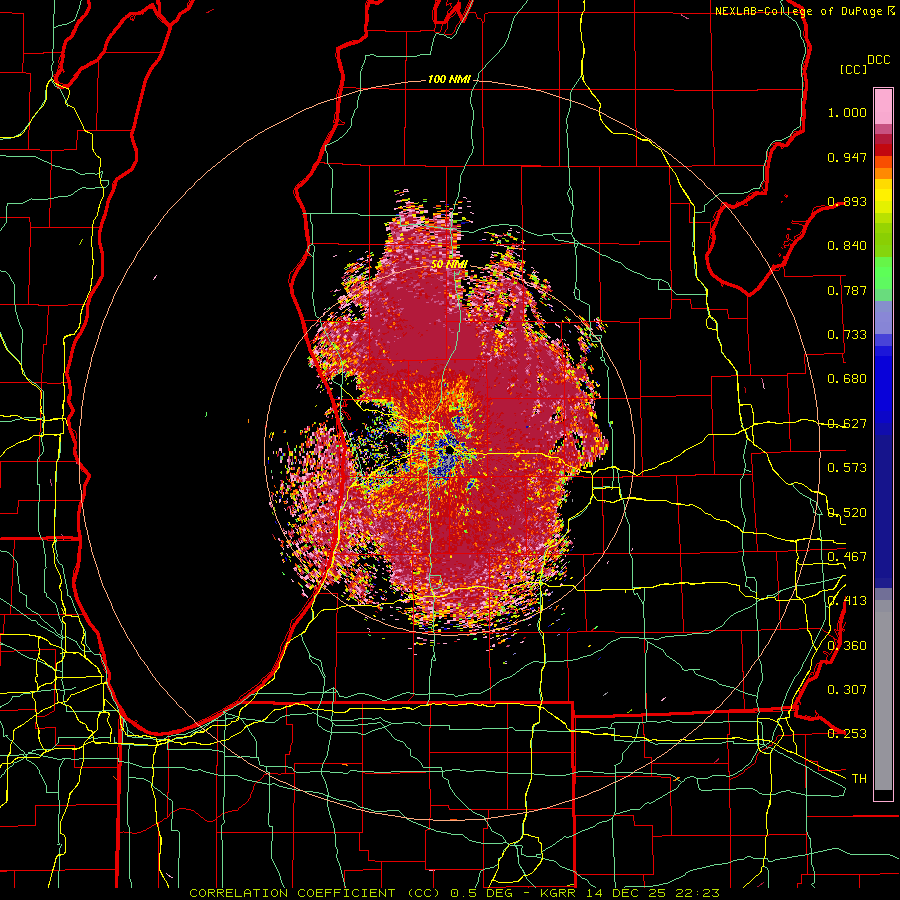The height and width of the screenshot is (900, 900).
Task: Select the 0.360 legend value
Action: point(847,646)
